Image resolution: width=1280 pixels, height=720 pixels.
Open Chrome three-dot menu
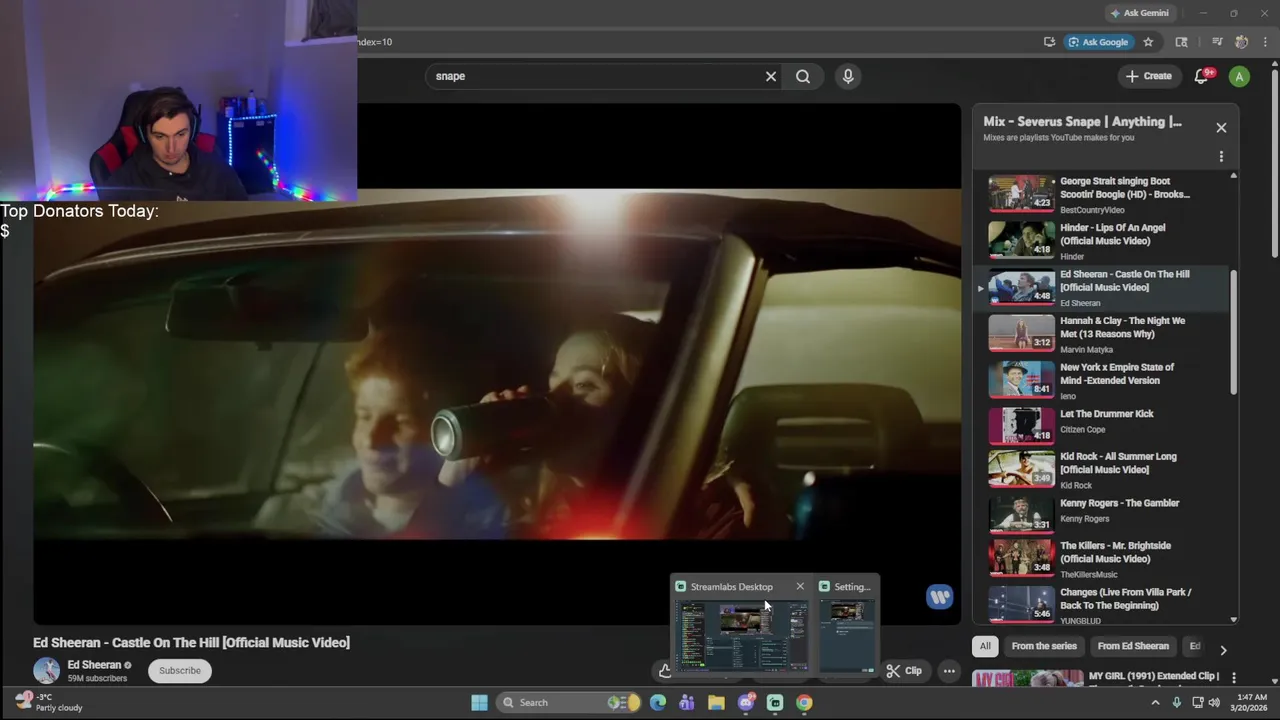(x=1265, y=42)
